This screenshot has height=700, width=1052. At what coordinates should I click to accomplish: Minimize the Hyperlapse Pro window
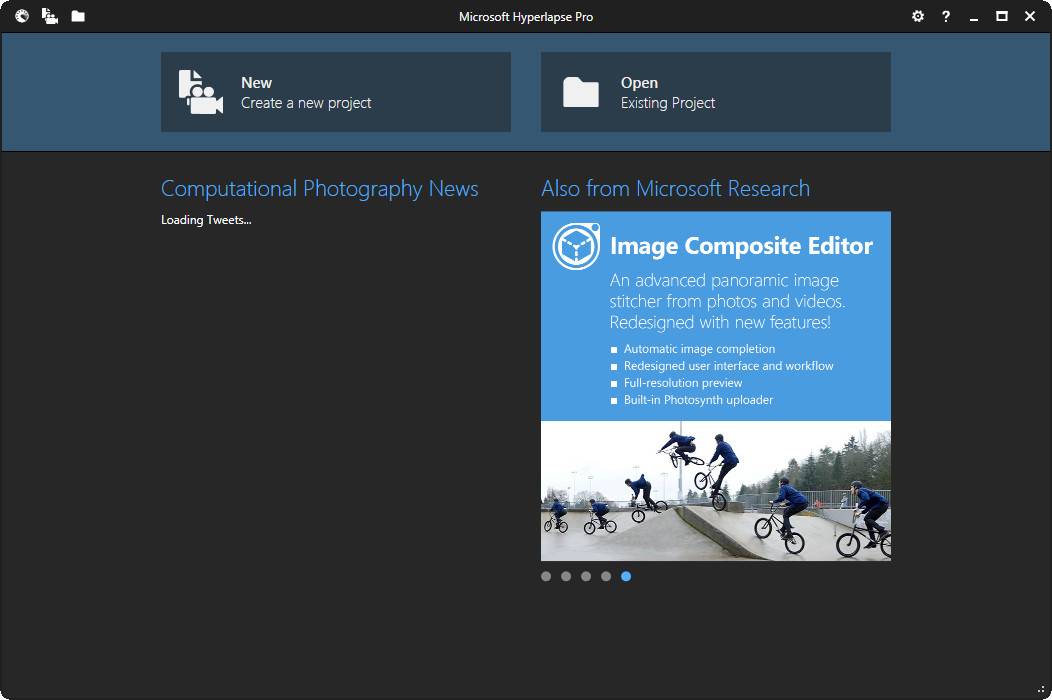(x=974, y=18)
